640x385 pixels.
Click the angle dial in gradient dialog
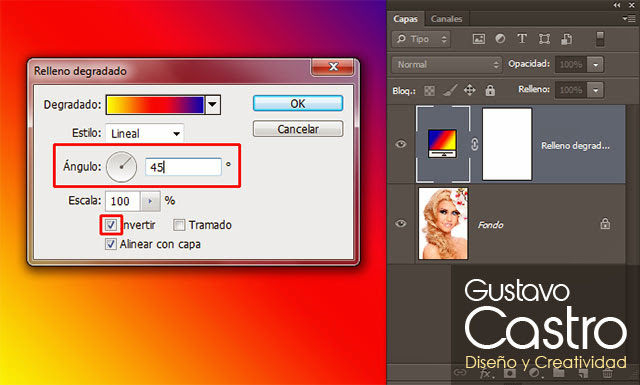(x=121, y=167)
